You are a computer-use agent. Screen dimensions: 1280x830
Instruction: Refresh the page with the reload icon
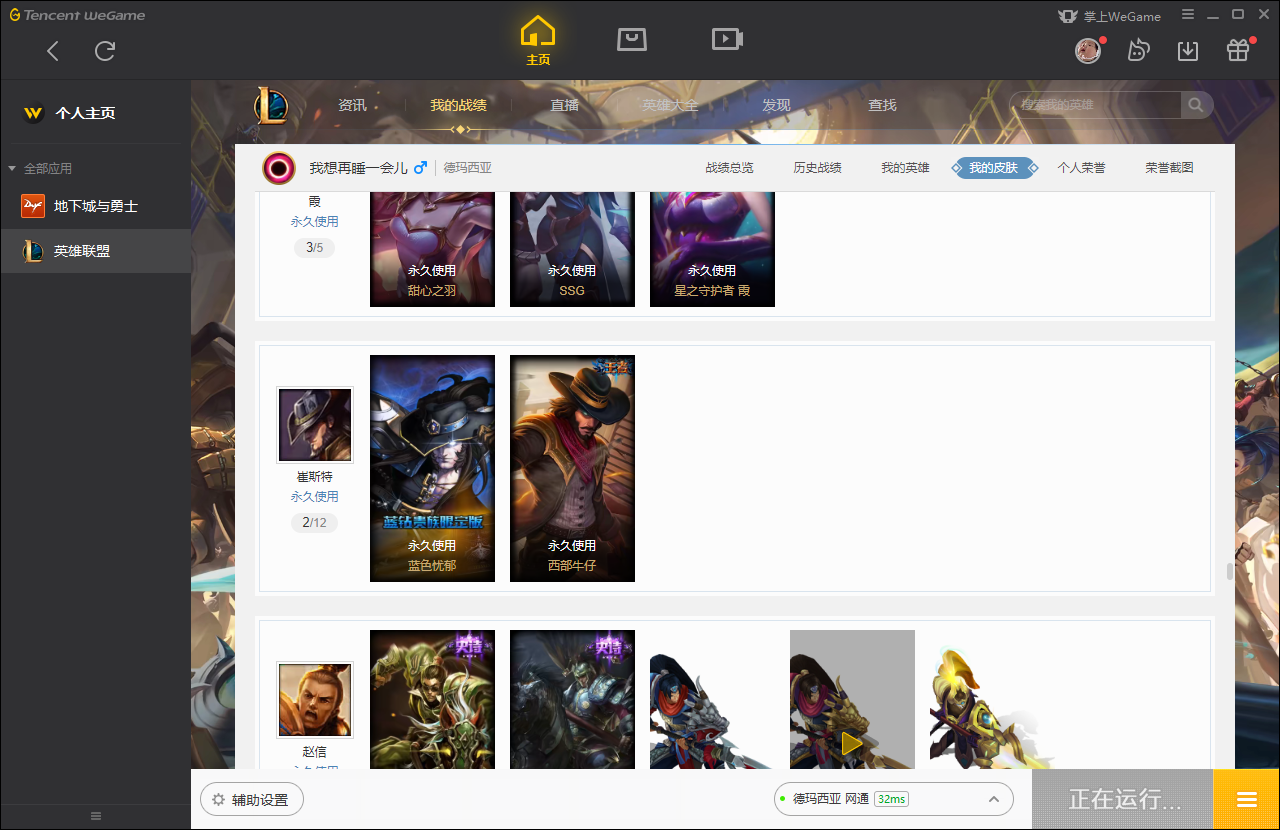click(105, 51)
